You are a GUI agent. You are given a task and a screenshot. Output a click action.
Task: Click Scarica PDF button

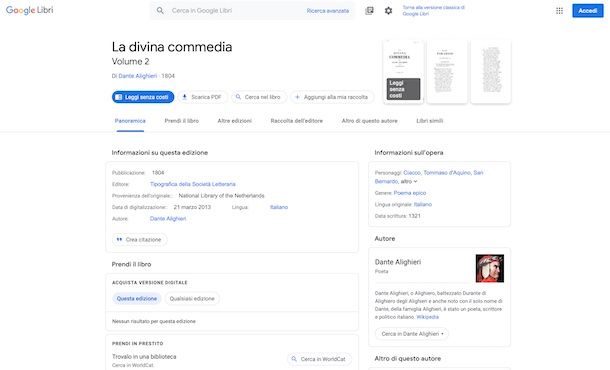coord(202,97)
